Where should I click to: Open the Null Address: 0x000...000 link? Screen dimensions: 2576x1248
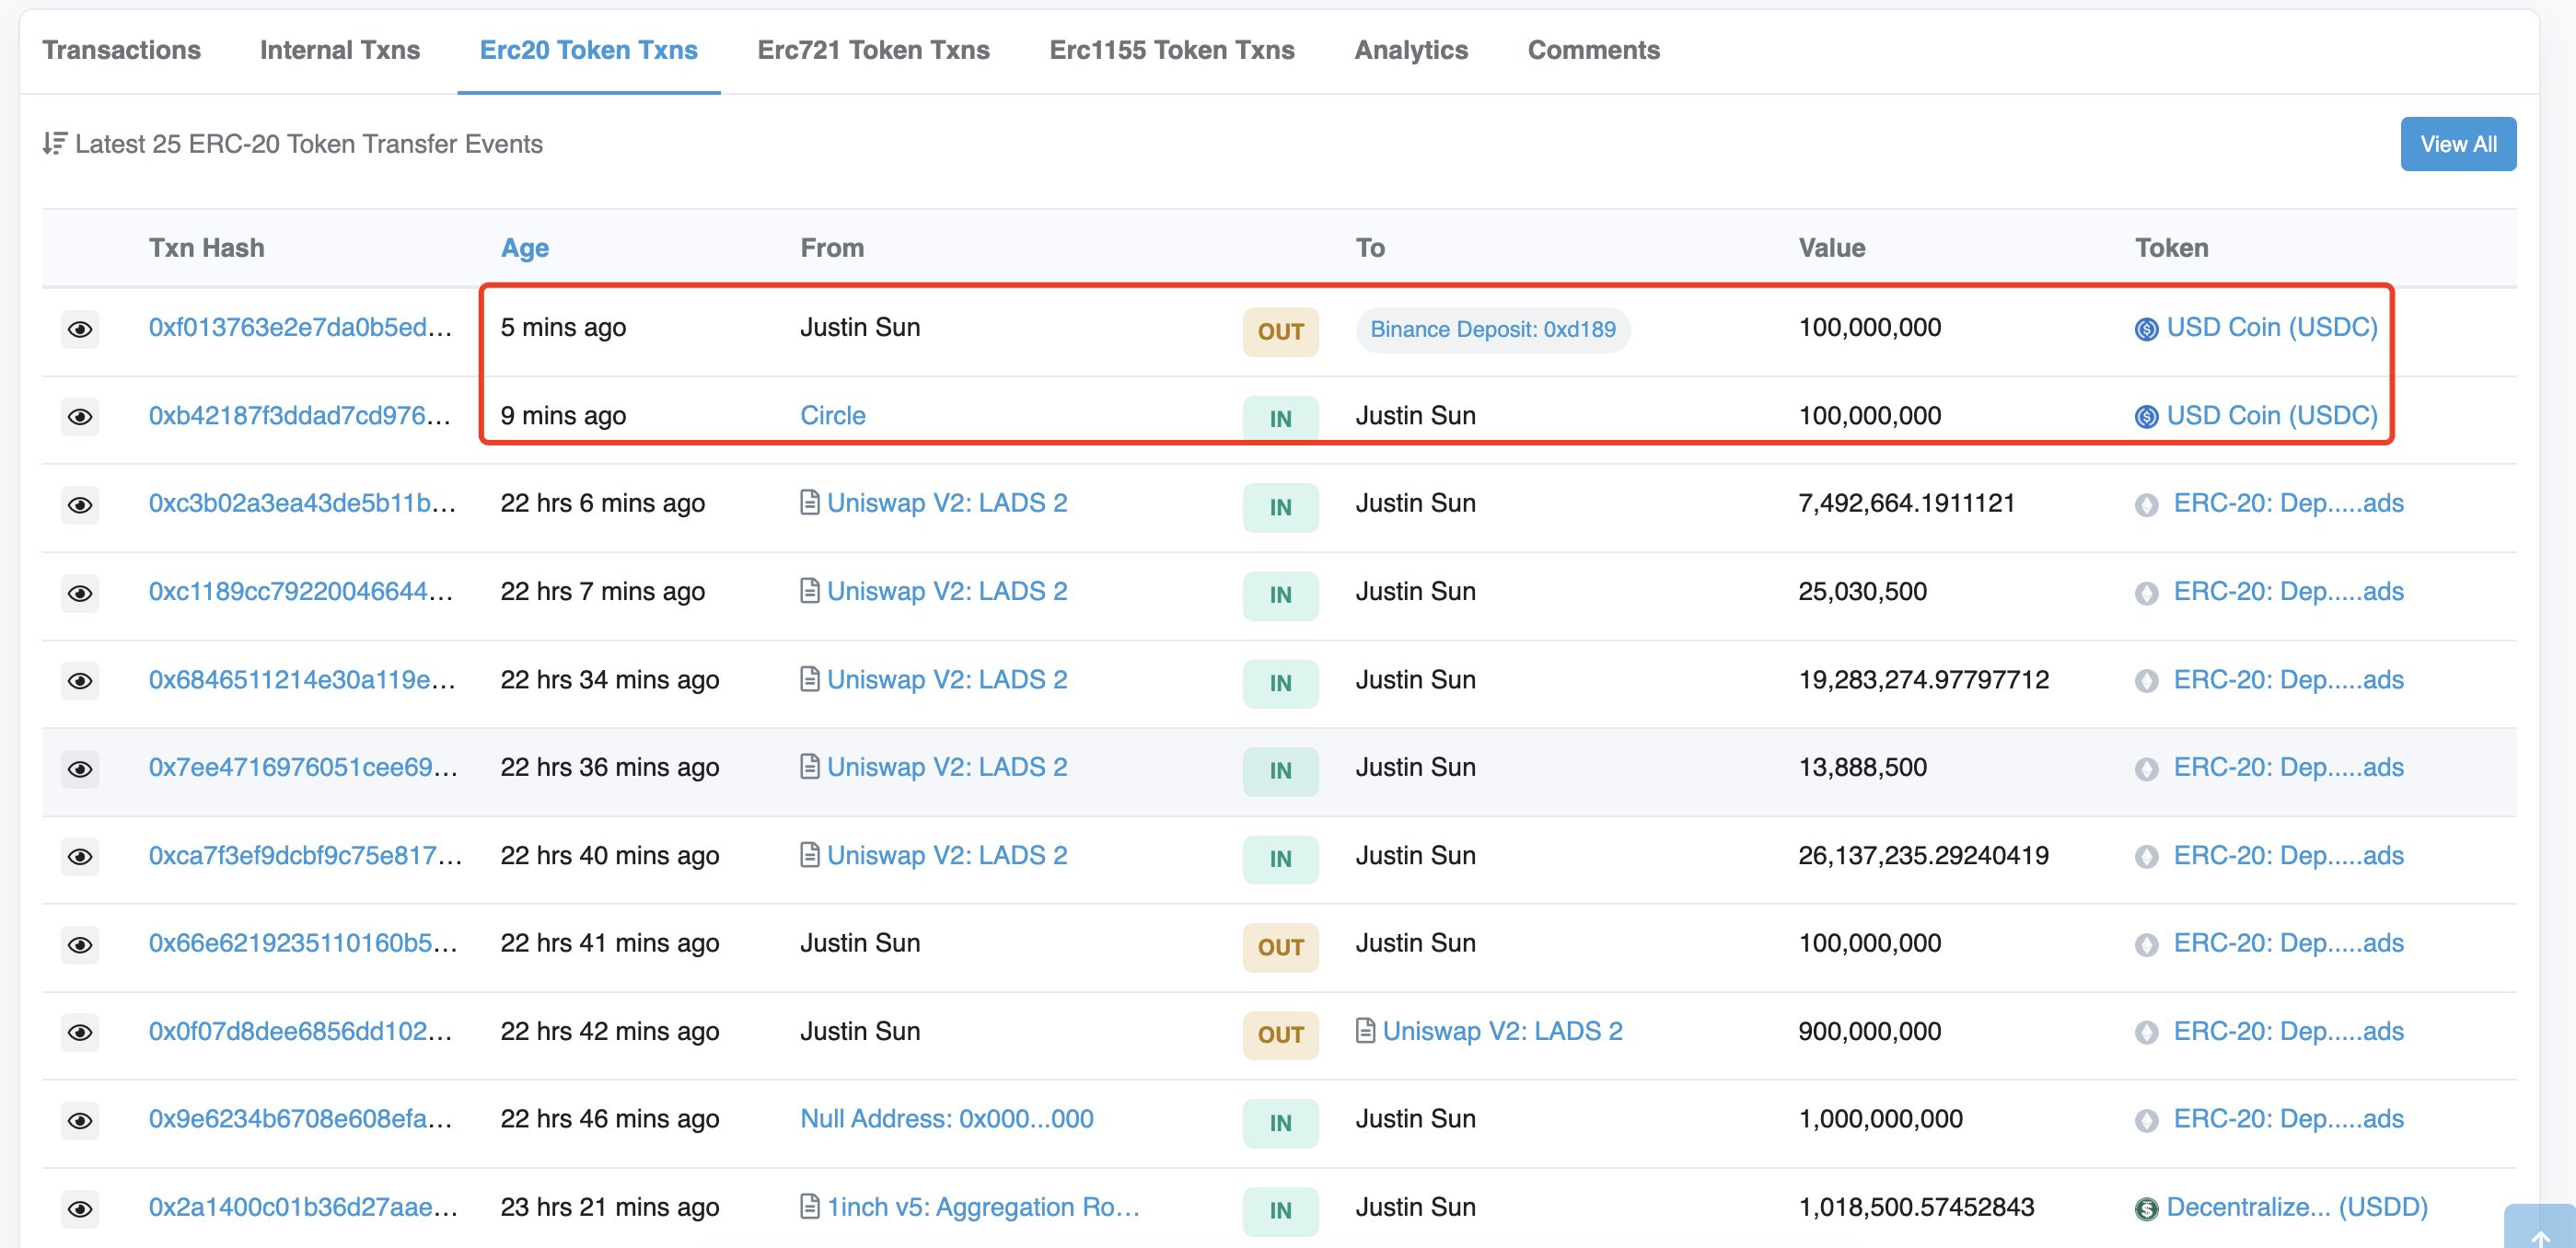(x=946, y=1119)
